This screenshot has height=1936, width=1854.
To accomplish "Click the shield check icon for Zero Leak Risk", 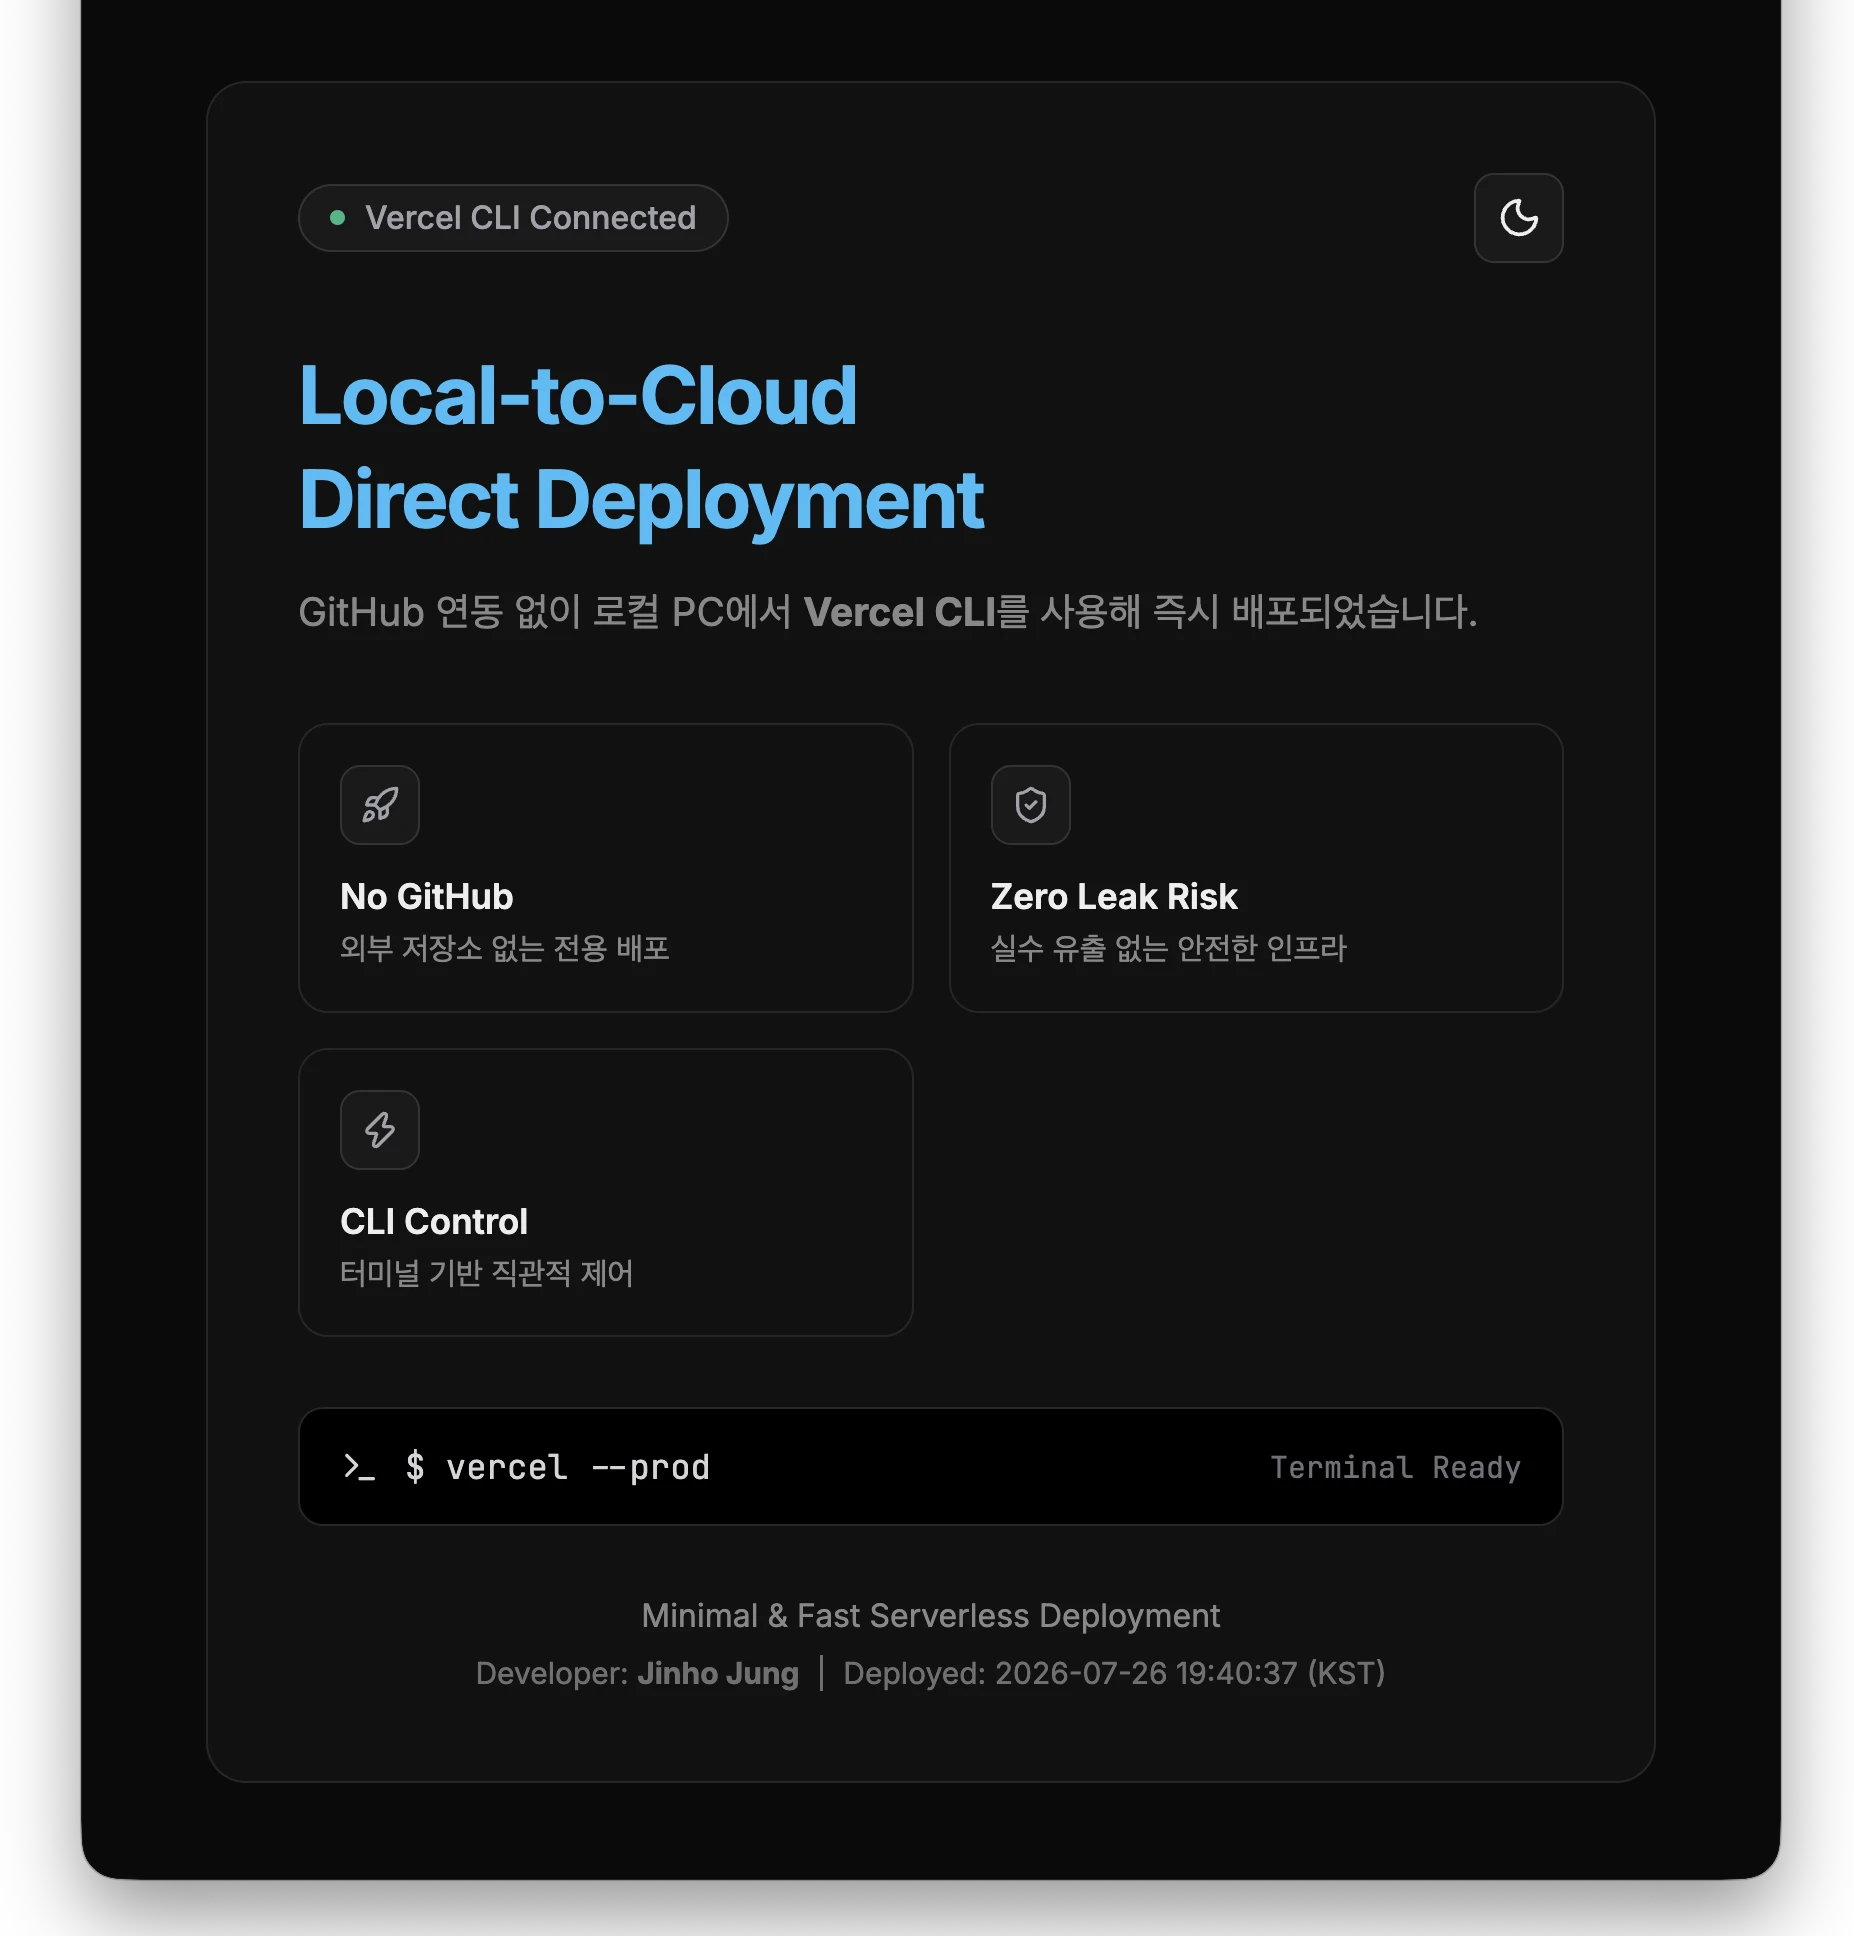I will [1031, 805].
